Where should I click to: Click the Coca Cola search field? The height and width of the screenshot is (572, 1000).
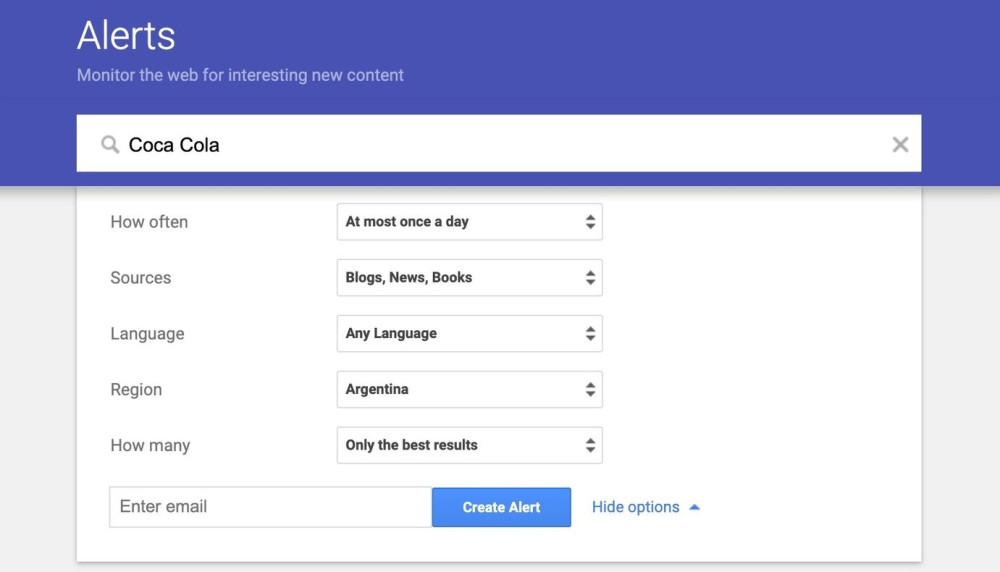[x=500, y=145]
